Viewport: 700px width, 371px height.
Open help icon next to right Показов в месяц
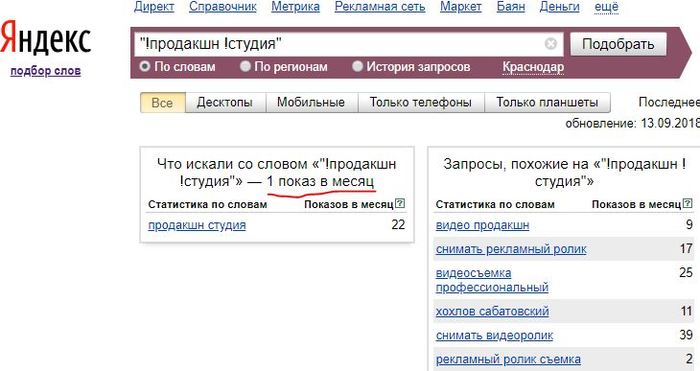[688, 204]
